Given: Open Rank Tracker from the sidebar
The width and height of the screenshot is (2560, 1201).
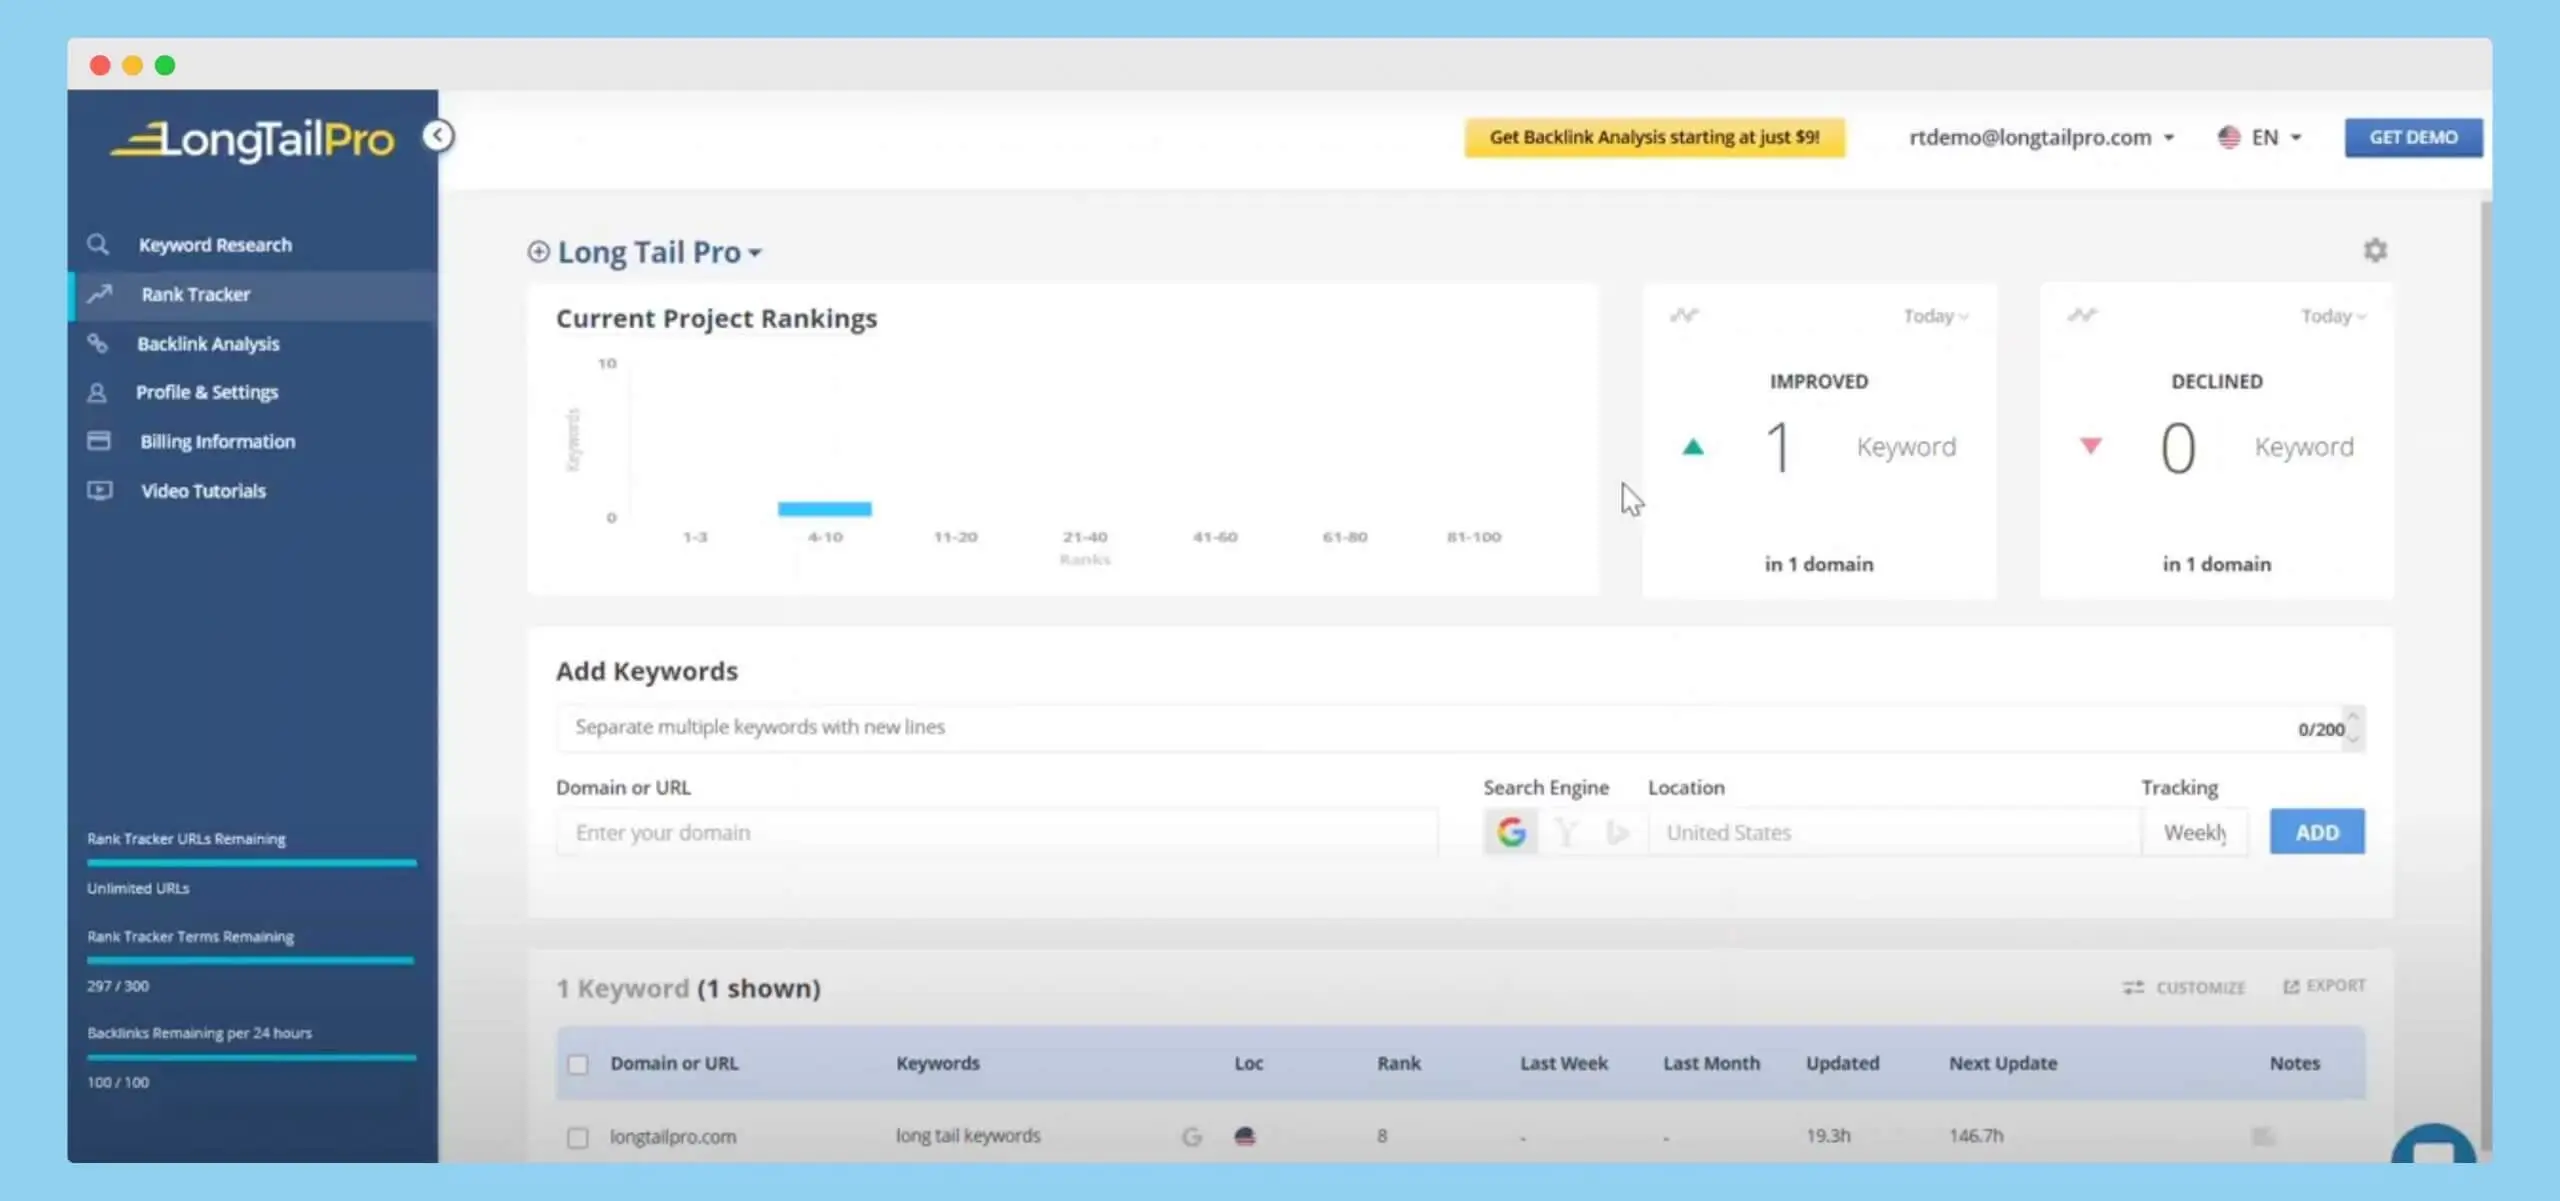Looking at the screenshot, I should pos(196,294).
